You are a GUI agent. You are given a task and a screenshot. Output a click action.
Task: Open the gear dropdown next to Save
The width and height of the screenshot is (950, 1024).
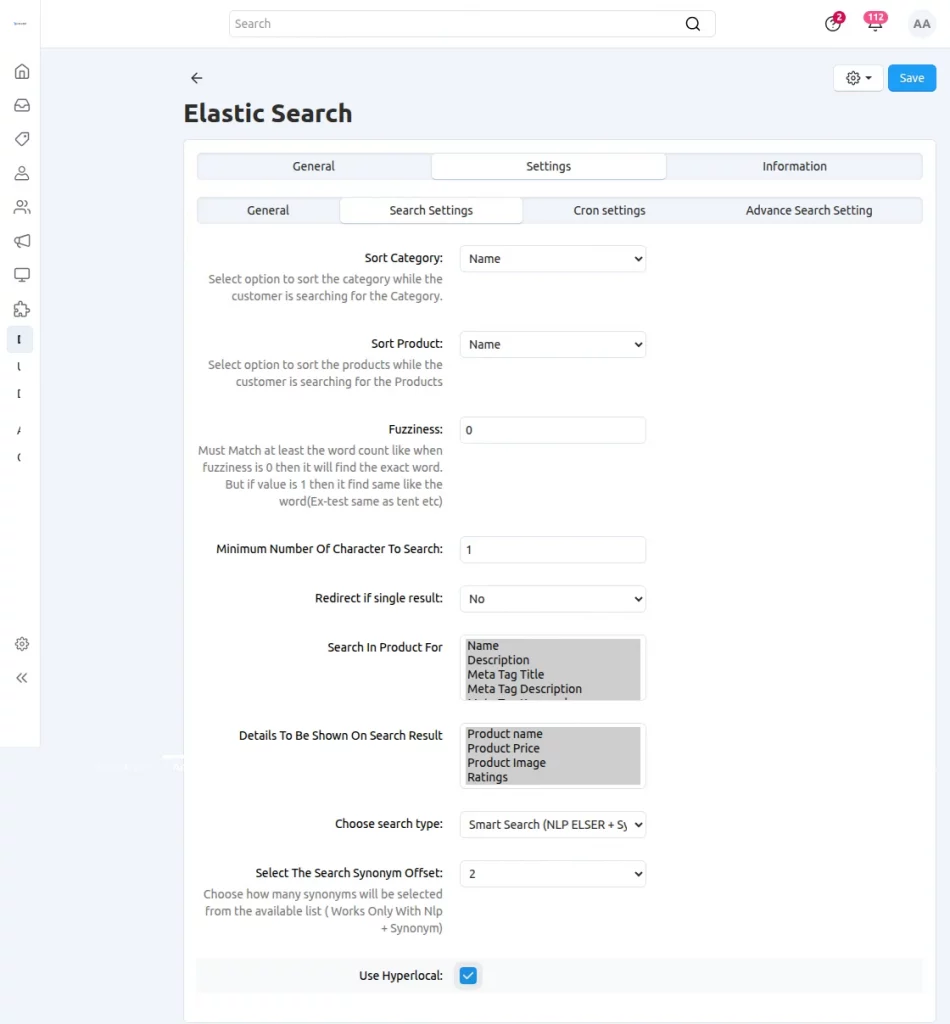858,78
